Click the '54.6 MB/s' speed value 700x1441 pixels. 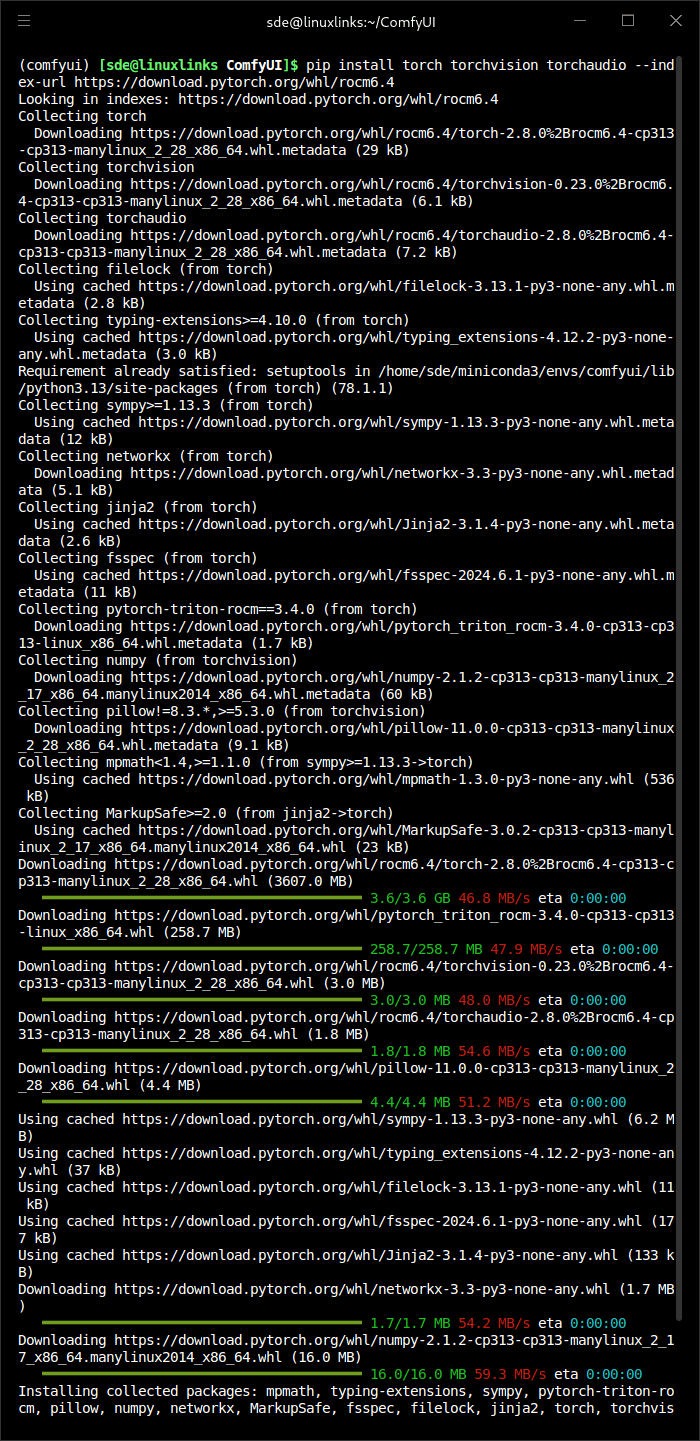coord(494,1051)
